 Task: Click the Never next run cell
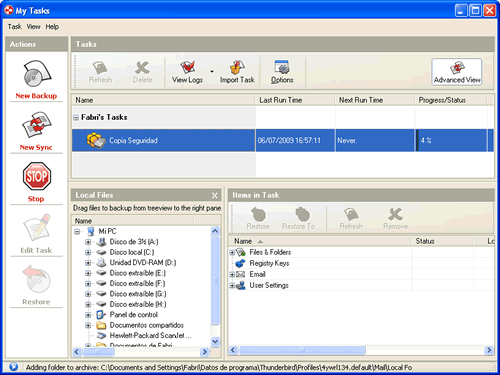point(375,140)
